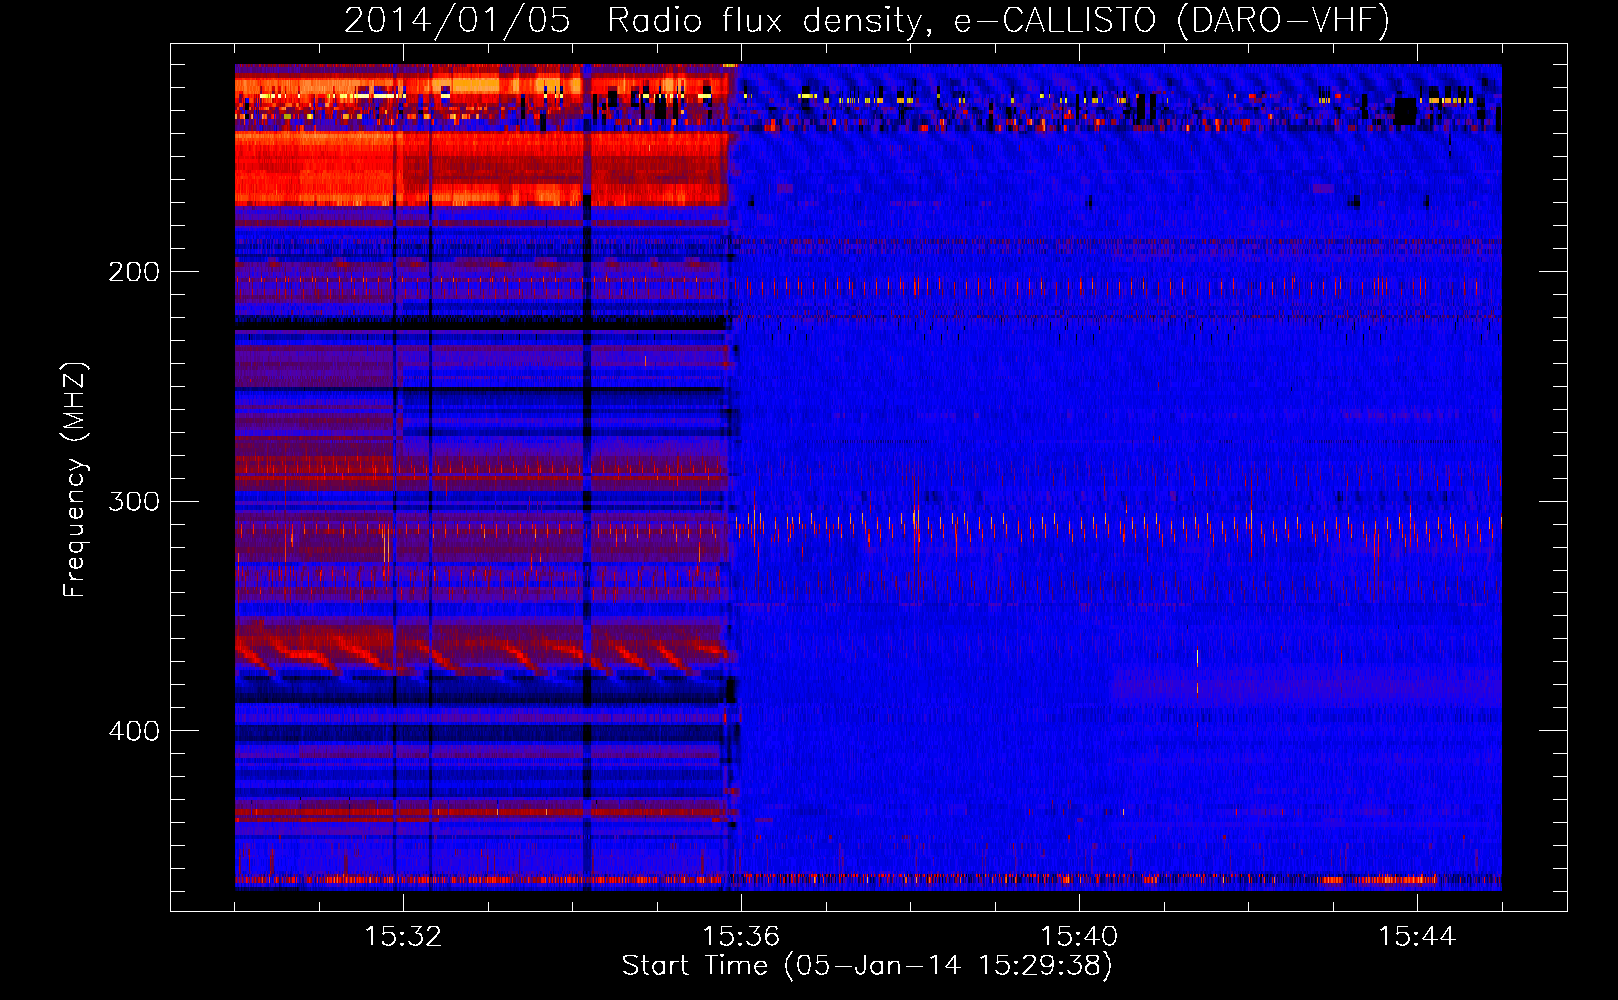
Task: Click the Frequency (MHZ) axis title
Action: (x=75, y=480)
